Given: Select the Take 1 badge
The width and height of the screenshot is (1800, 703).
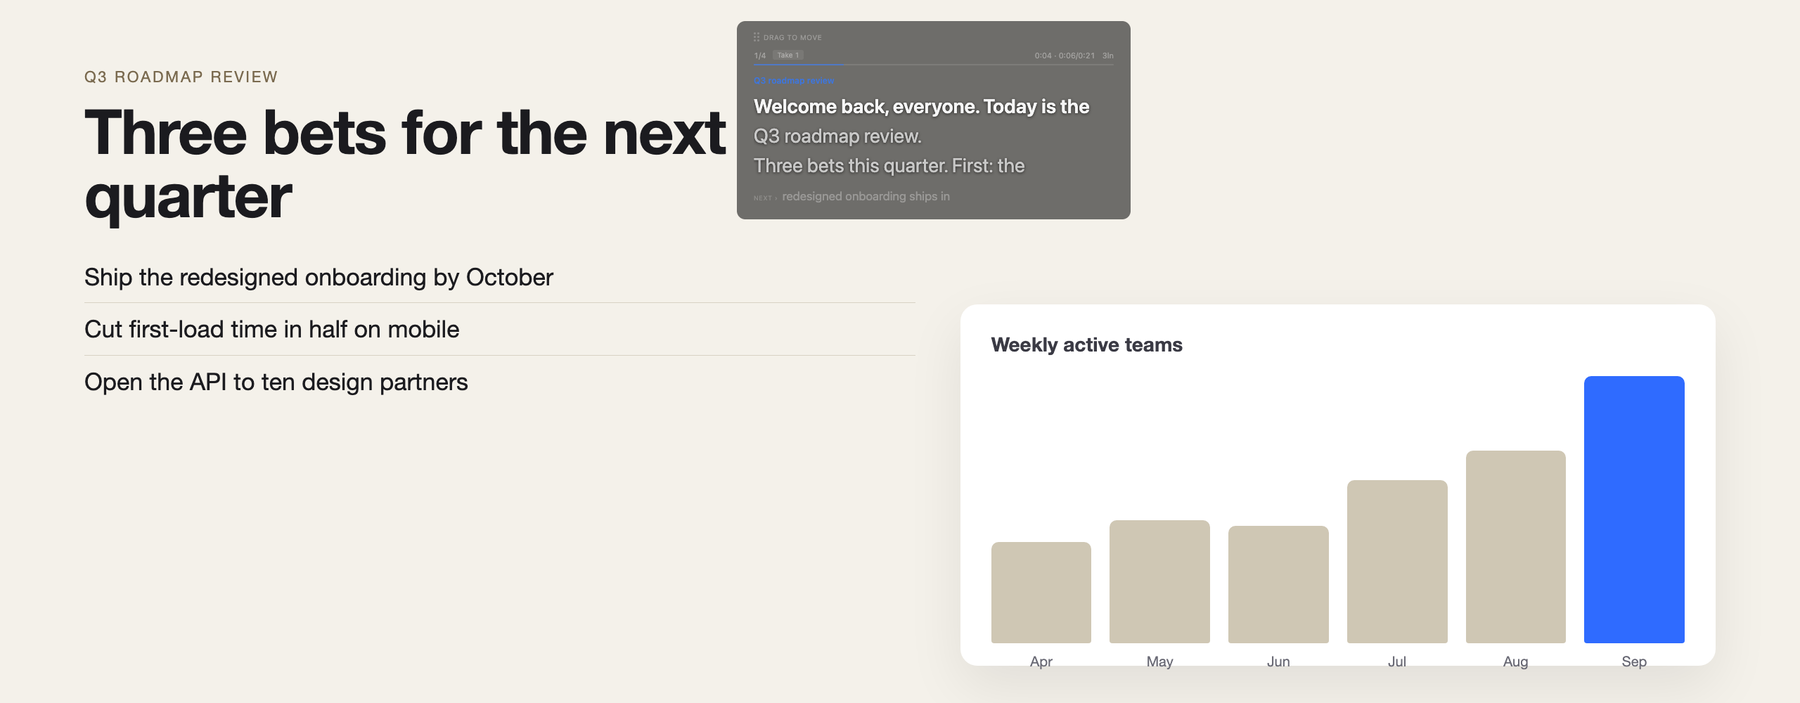Looking at the screenshot, I should 788,55.
